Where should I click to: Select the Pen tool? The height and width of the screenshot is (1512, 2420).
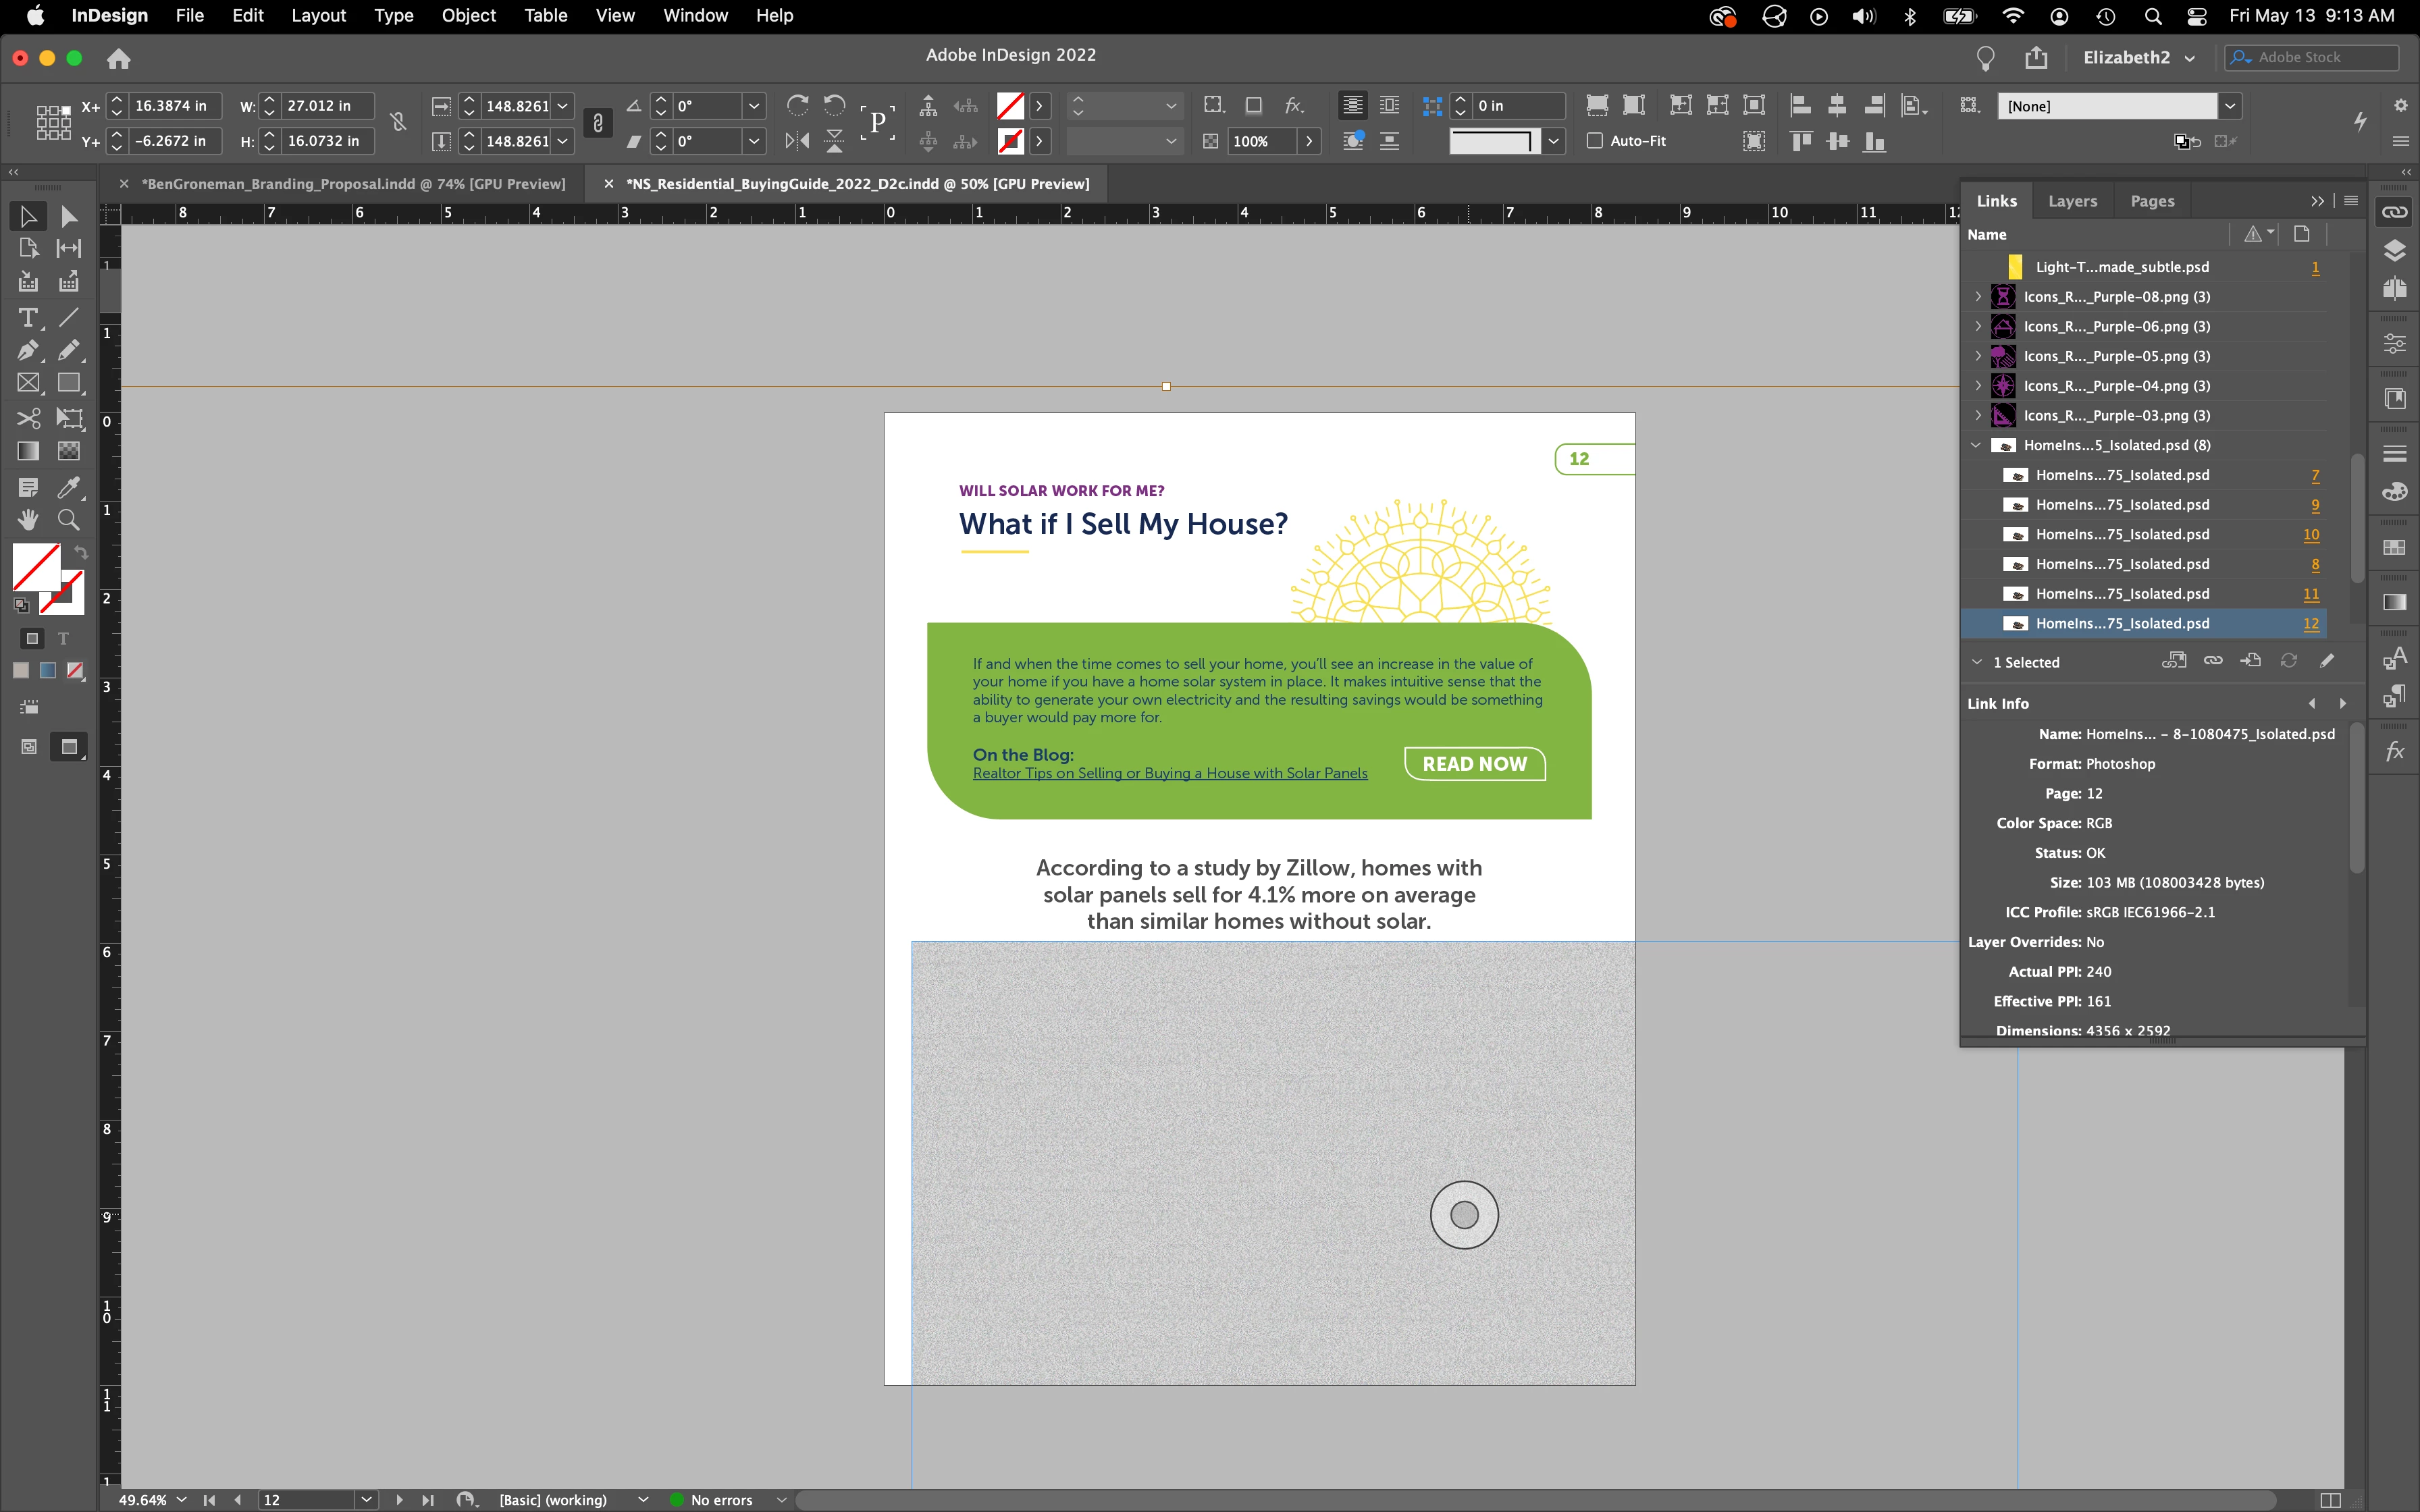pos(27,350)
